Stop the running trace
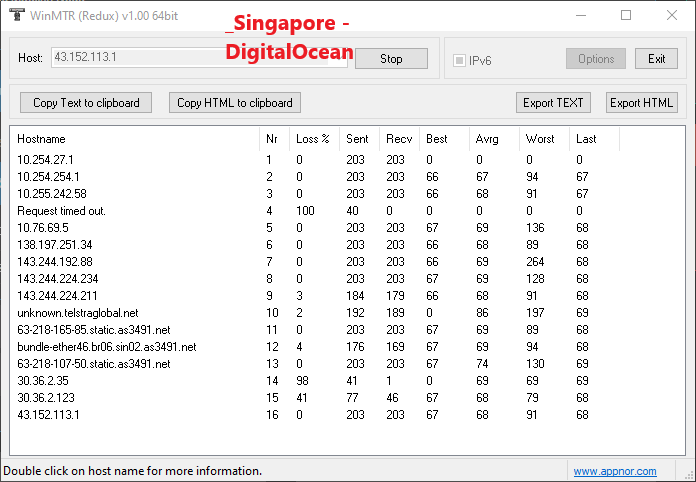Screen dimensions: 696x482 (x=391, y=59)
